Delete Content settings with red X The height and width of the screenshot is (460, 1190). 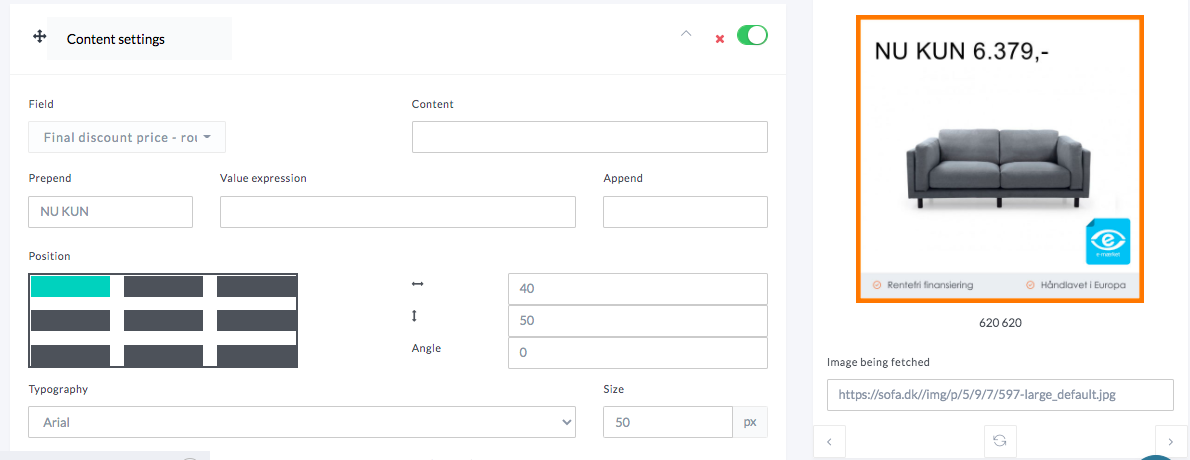719,39
